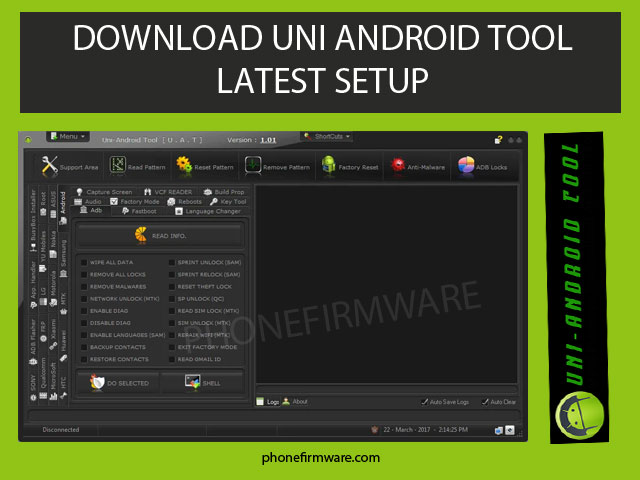
Task: Select the Nokia vertical tab
Action: tap(53, 244)
